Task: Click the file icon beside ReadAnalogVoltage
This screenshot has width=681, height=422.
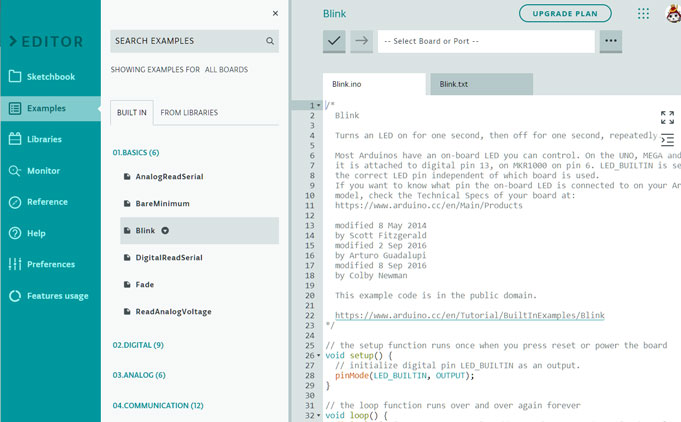Action: (127, 311)
